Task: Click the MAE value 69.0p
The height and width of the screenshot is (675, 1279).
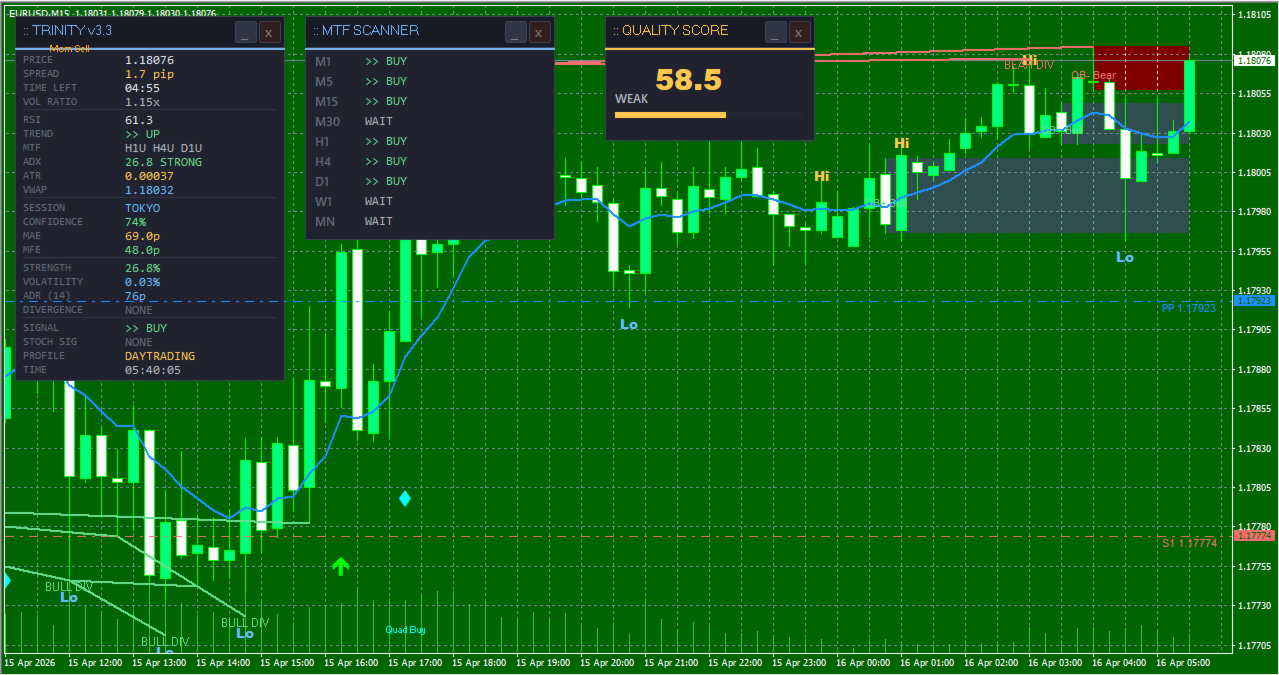Action: (x=142, y=236)
